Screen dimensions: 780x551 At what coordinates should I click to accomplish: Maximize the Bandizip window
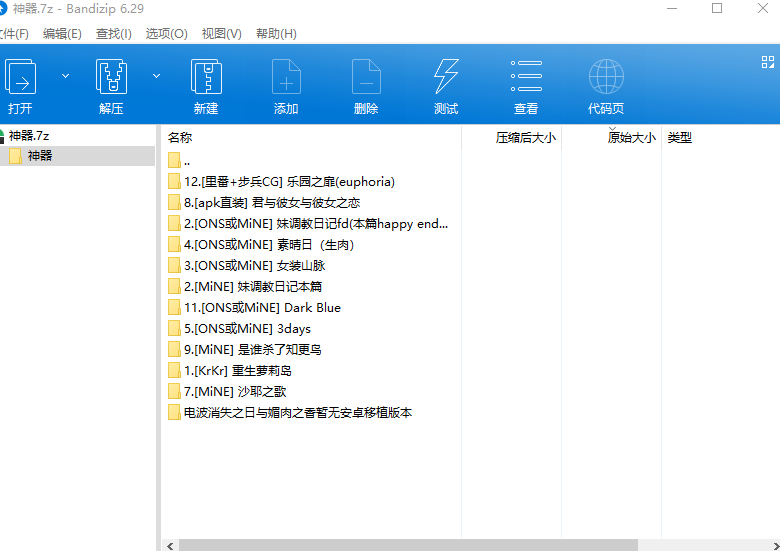coord(717,8)
